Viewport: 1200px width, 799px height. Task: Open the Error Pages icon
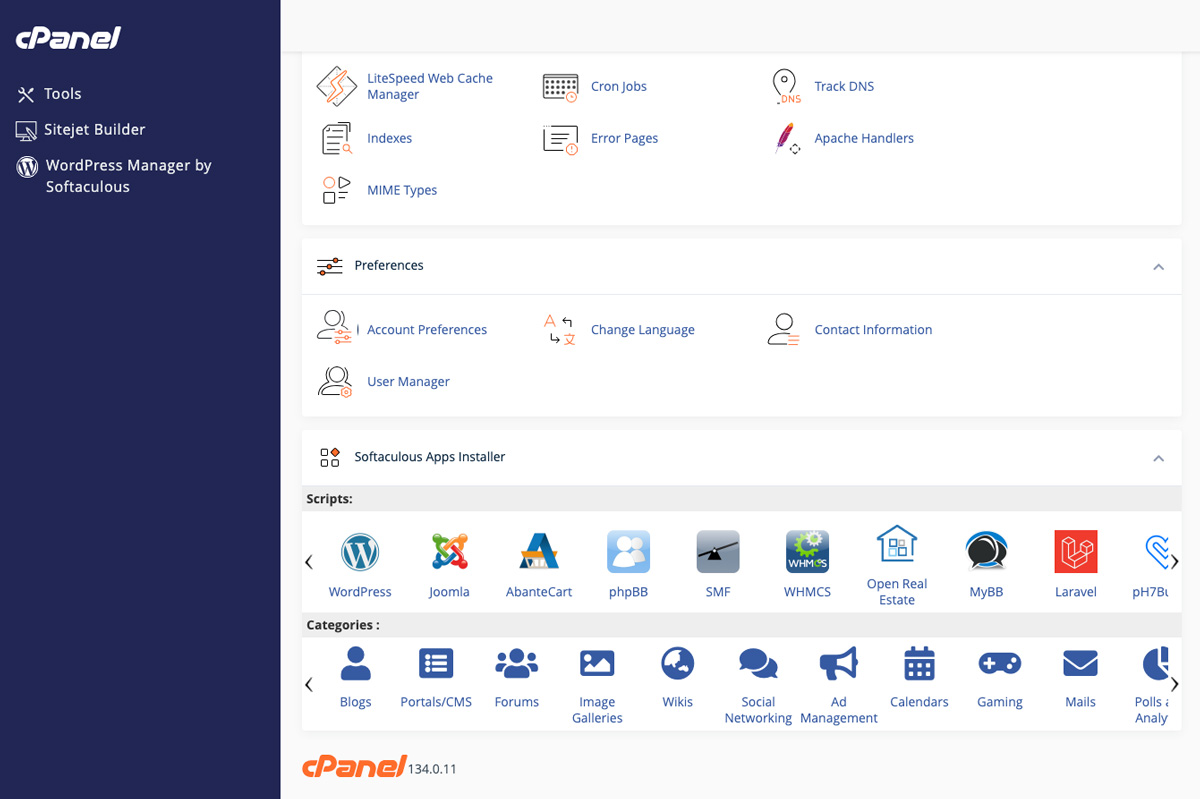(x=560, y=139)
